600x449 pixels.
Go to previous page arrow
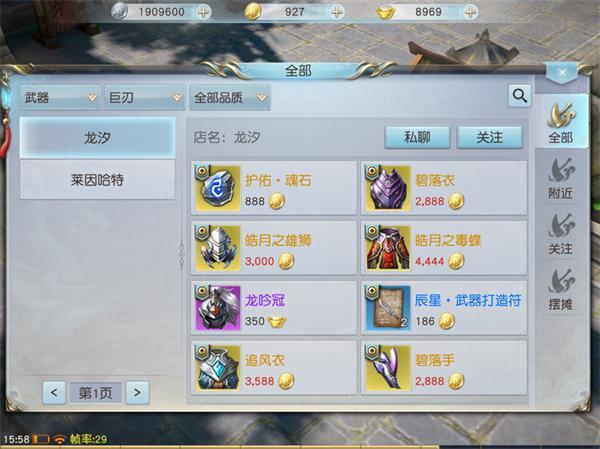tap(54, 392)
